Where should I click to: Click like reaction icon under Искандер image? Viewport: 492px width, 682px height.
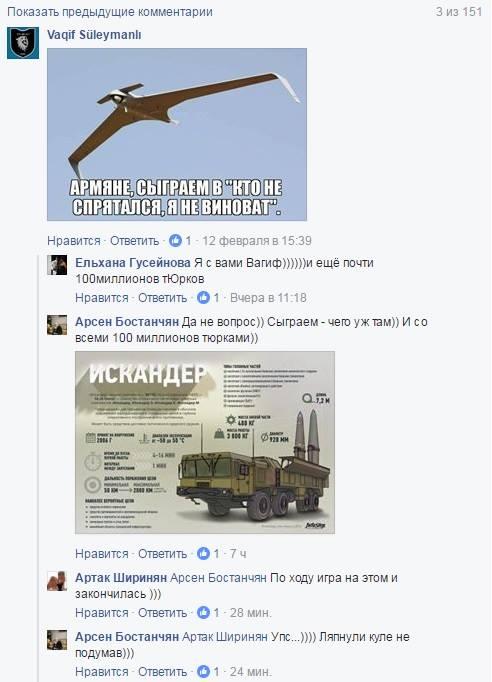203,553
